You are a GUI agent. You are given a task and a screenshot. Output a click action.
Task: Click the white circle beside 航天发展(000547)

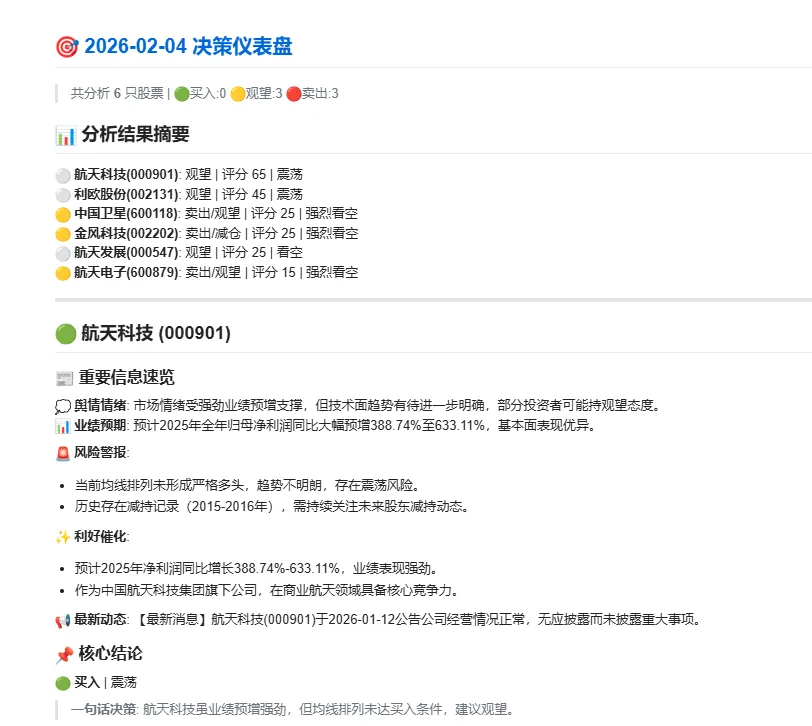click(x=63, y=253)
